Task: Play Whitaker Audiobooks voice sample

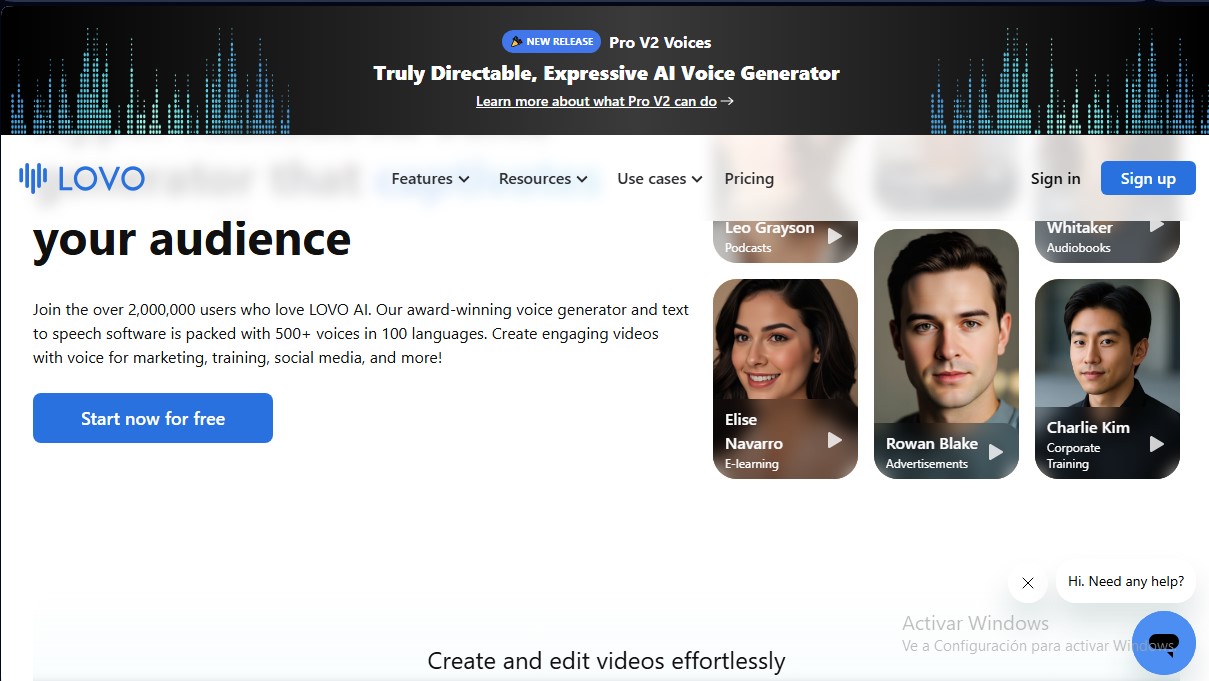Action: tap(1157, 226)
